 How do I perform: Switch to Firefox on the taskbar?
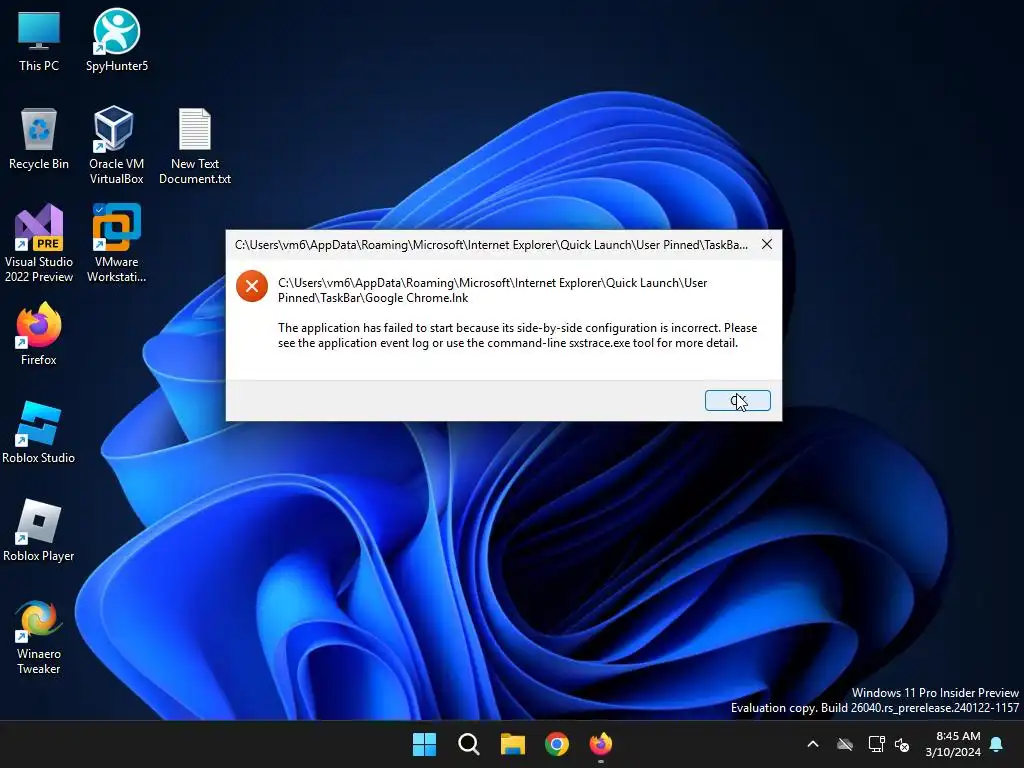[x=601, y=744]
